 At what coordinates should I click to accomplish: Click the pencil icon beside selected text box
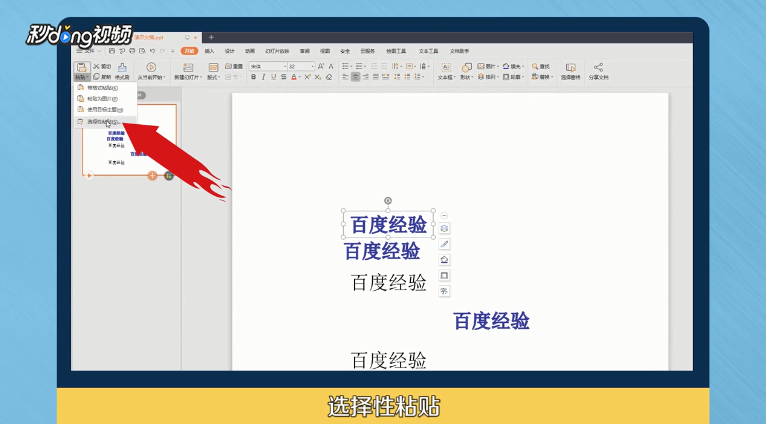tap(444, 244)
